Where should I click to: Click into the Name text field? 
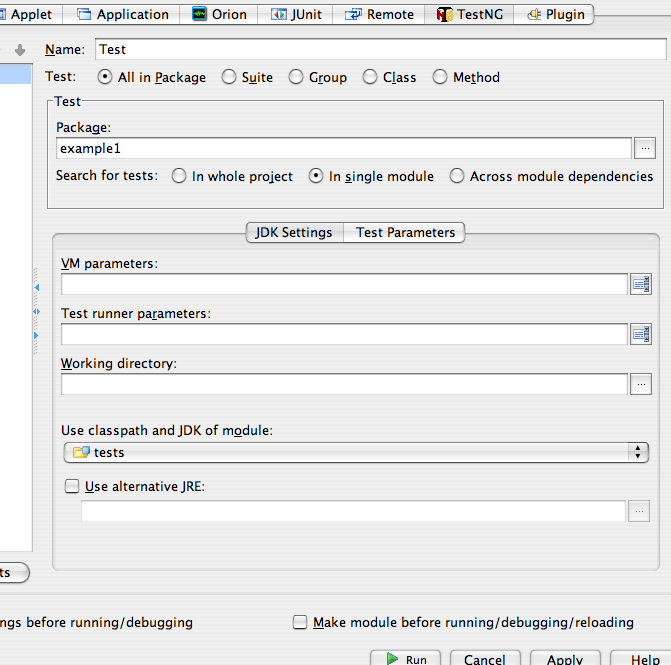pyautogui.click(x=380, y=49)
